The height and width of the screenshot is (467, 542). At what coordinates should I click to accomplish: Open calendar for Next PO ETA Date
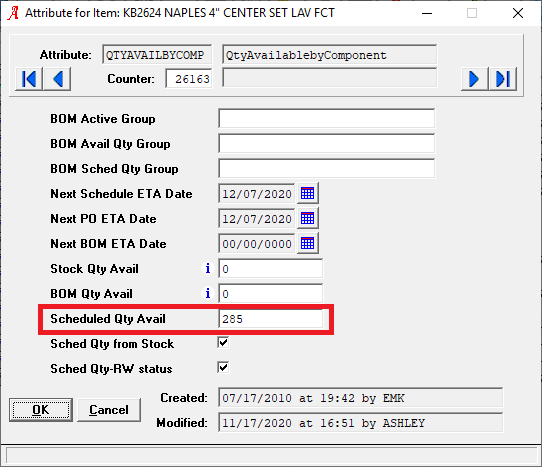[x=308, y=218]
